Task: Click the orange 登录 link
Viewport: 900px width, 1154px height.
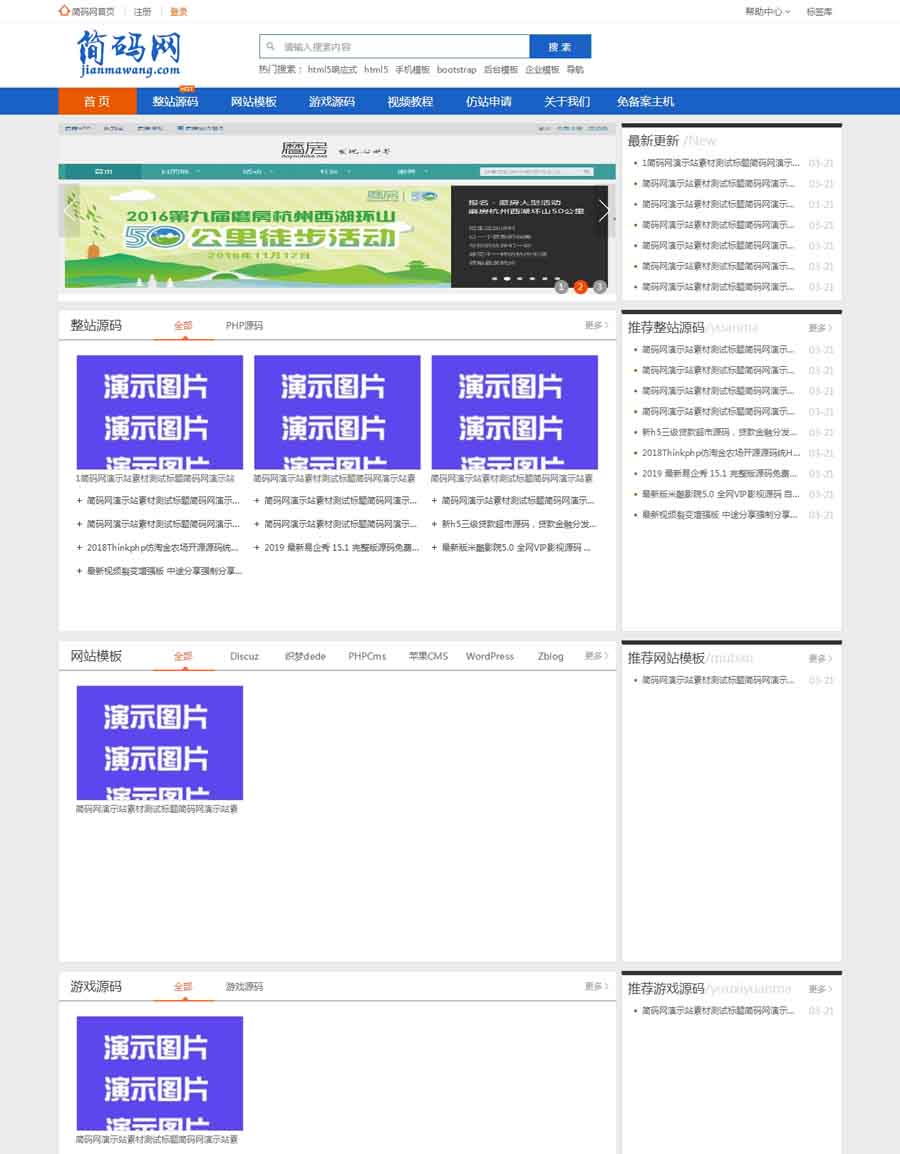Action: (x=178, y=12)
